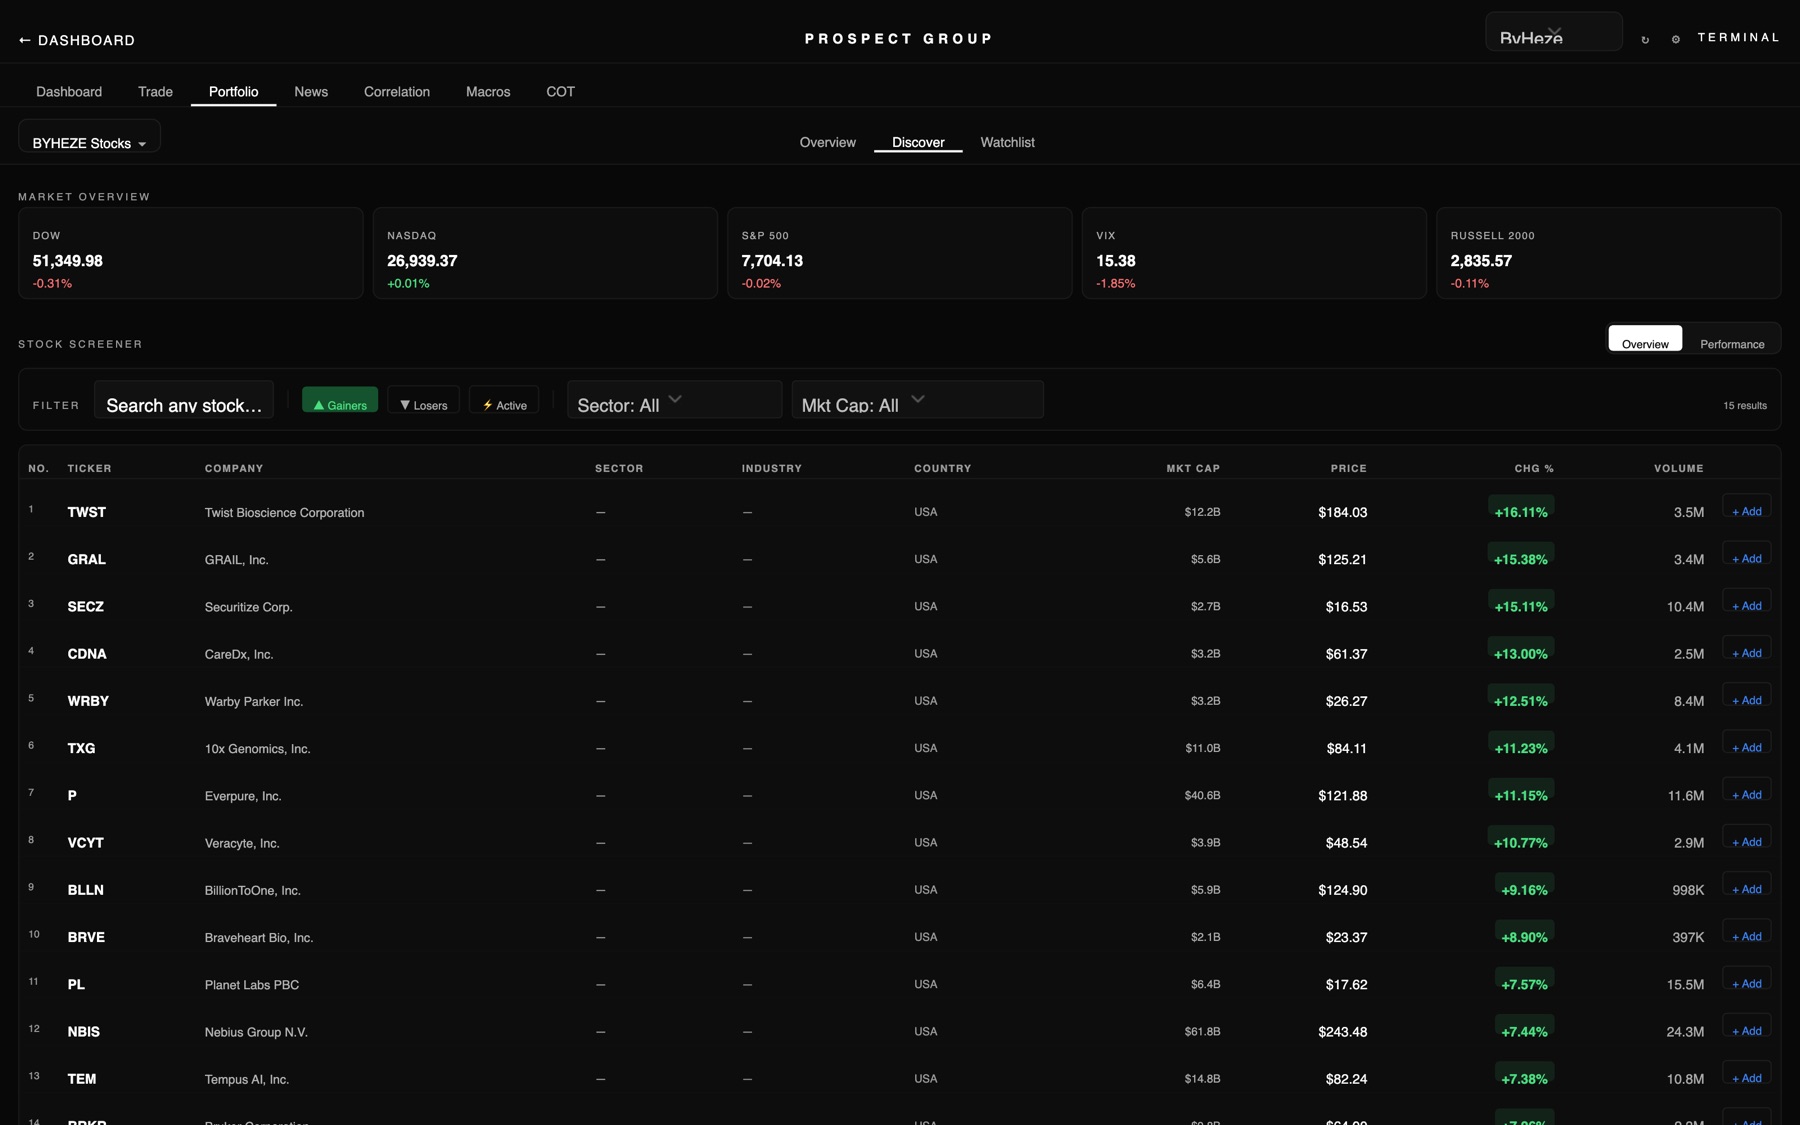Image resolution: width=1800 pixels, height=1125 pixels.
Task: Open the News tab
Action: tap(311, 91)
